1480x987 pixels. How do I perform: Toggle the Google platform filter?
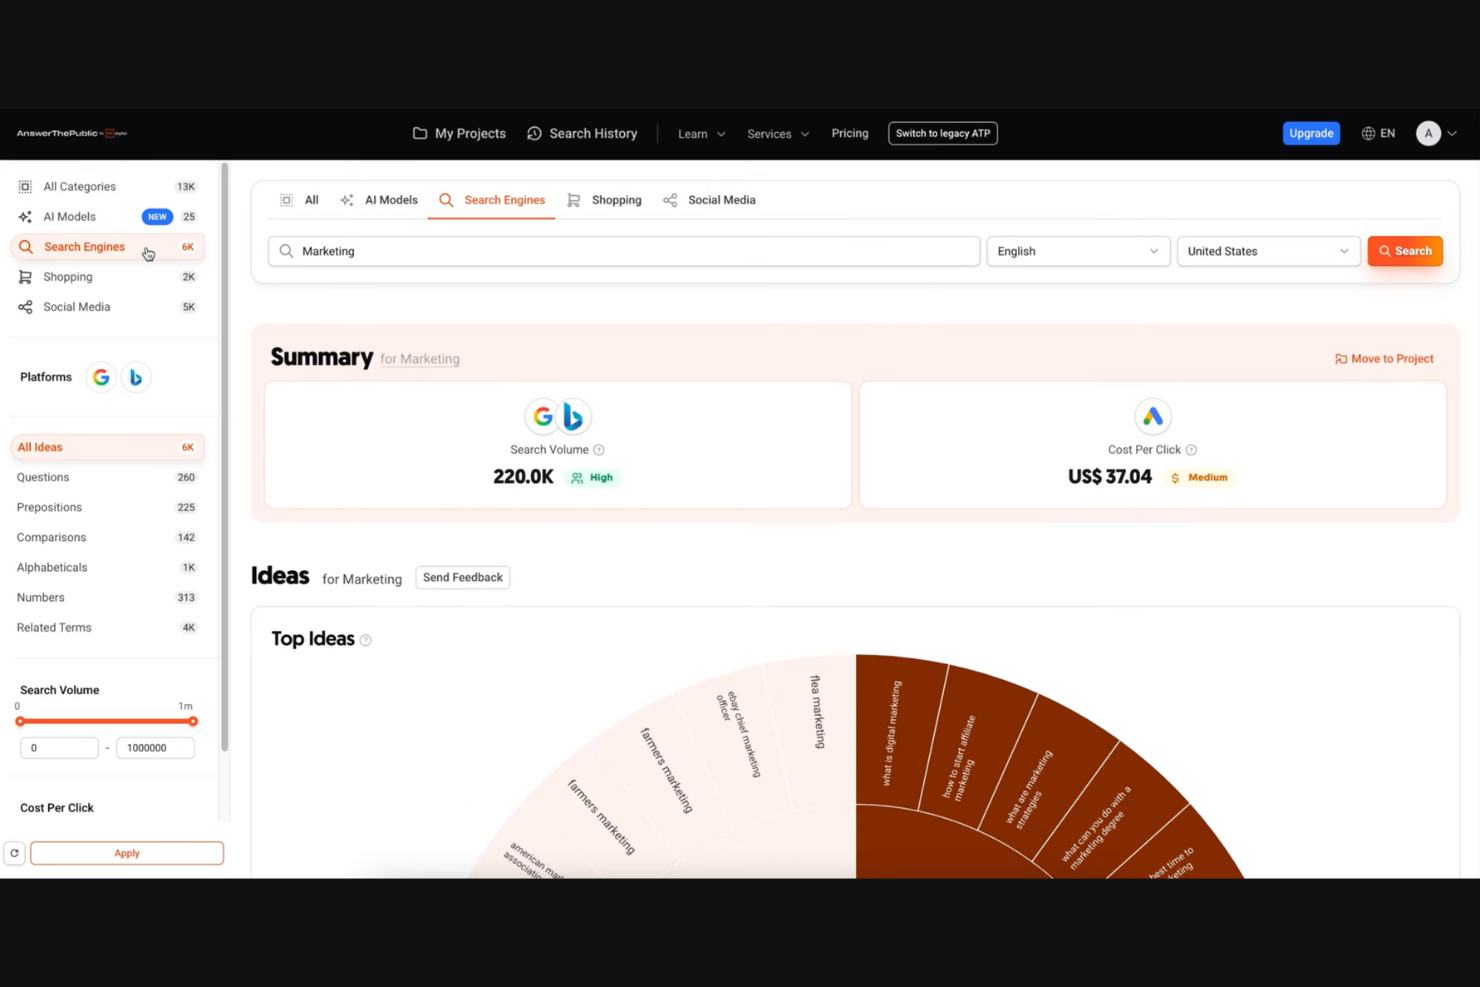[x=101, y=377]
